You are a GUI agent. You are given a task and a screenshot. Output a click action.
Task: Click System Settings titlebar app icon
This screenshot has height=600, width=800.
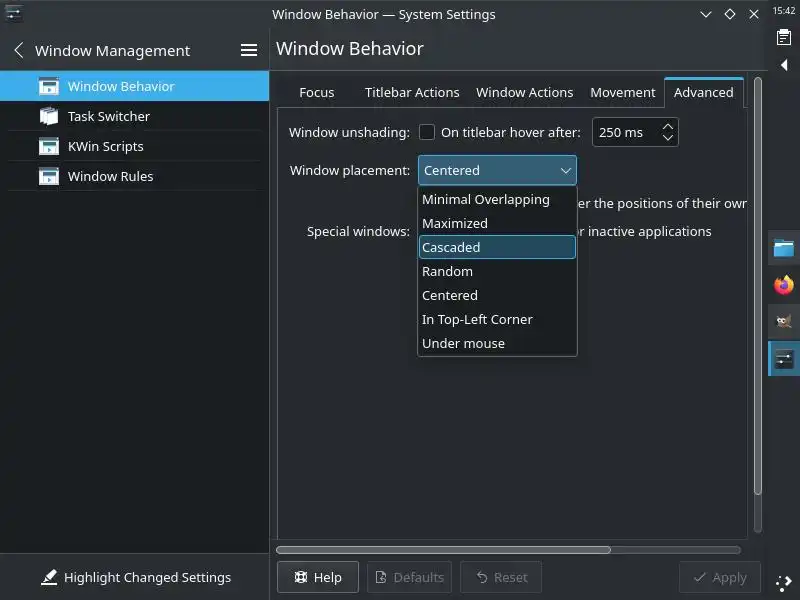click(13, 13)
